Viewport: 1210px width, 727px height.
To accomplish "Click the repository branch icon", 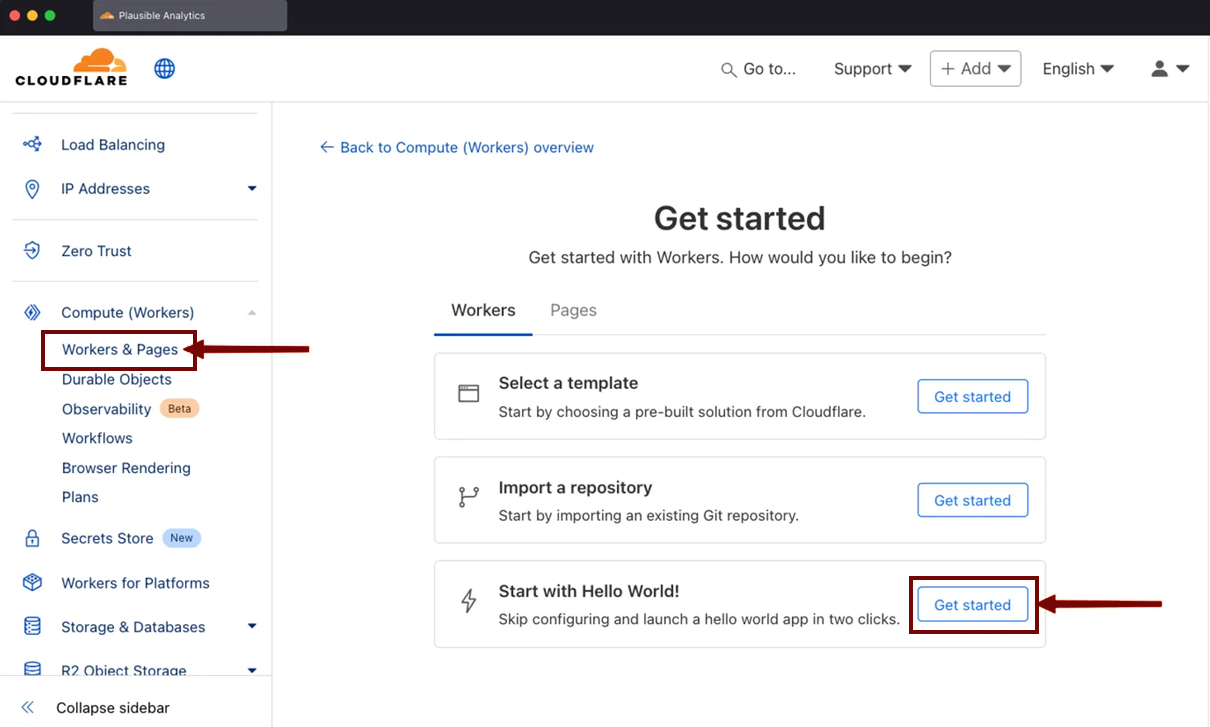I will tap(468, 497).
